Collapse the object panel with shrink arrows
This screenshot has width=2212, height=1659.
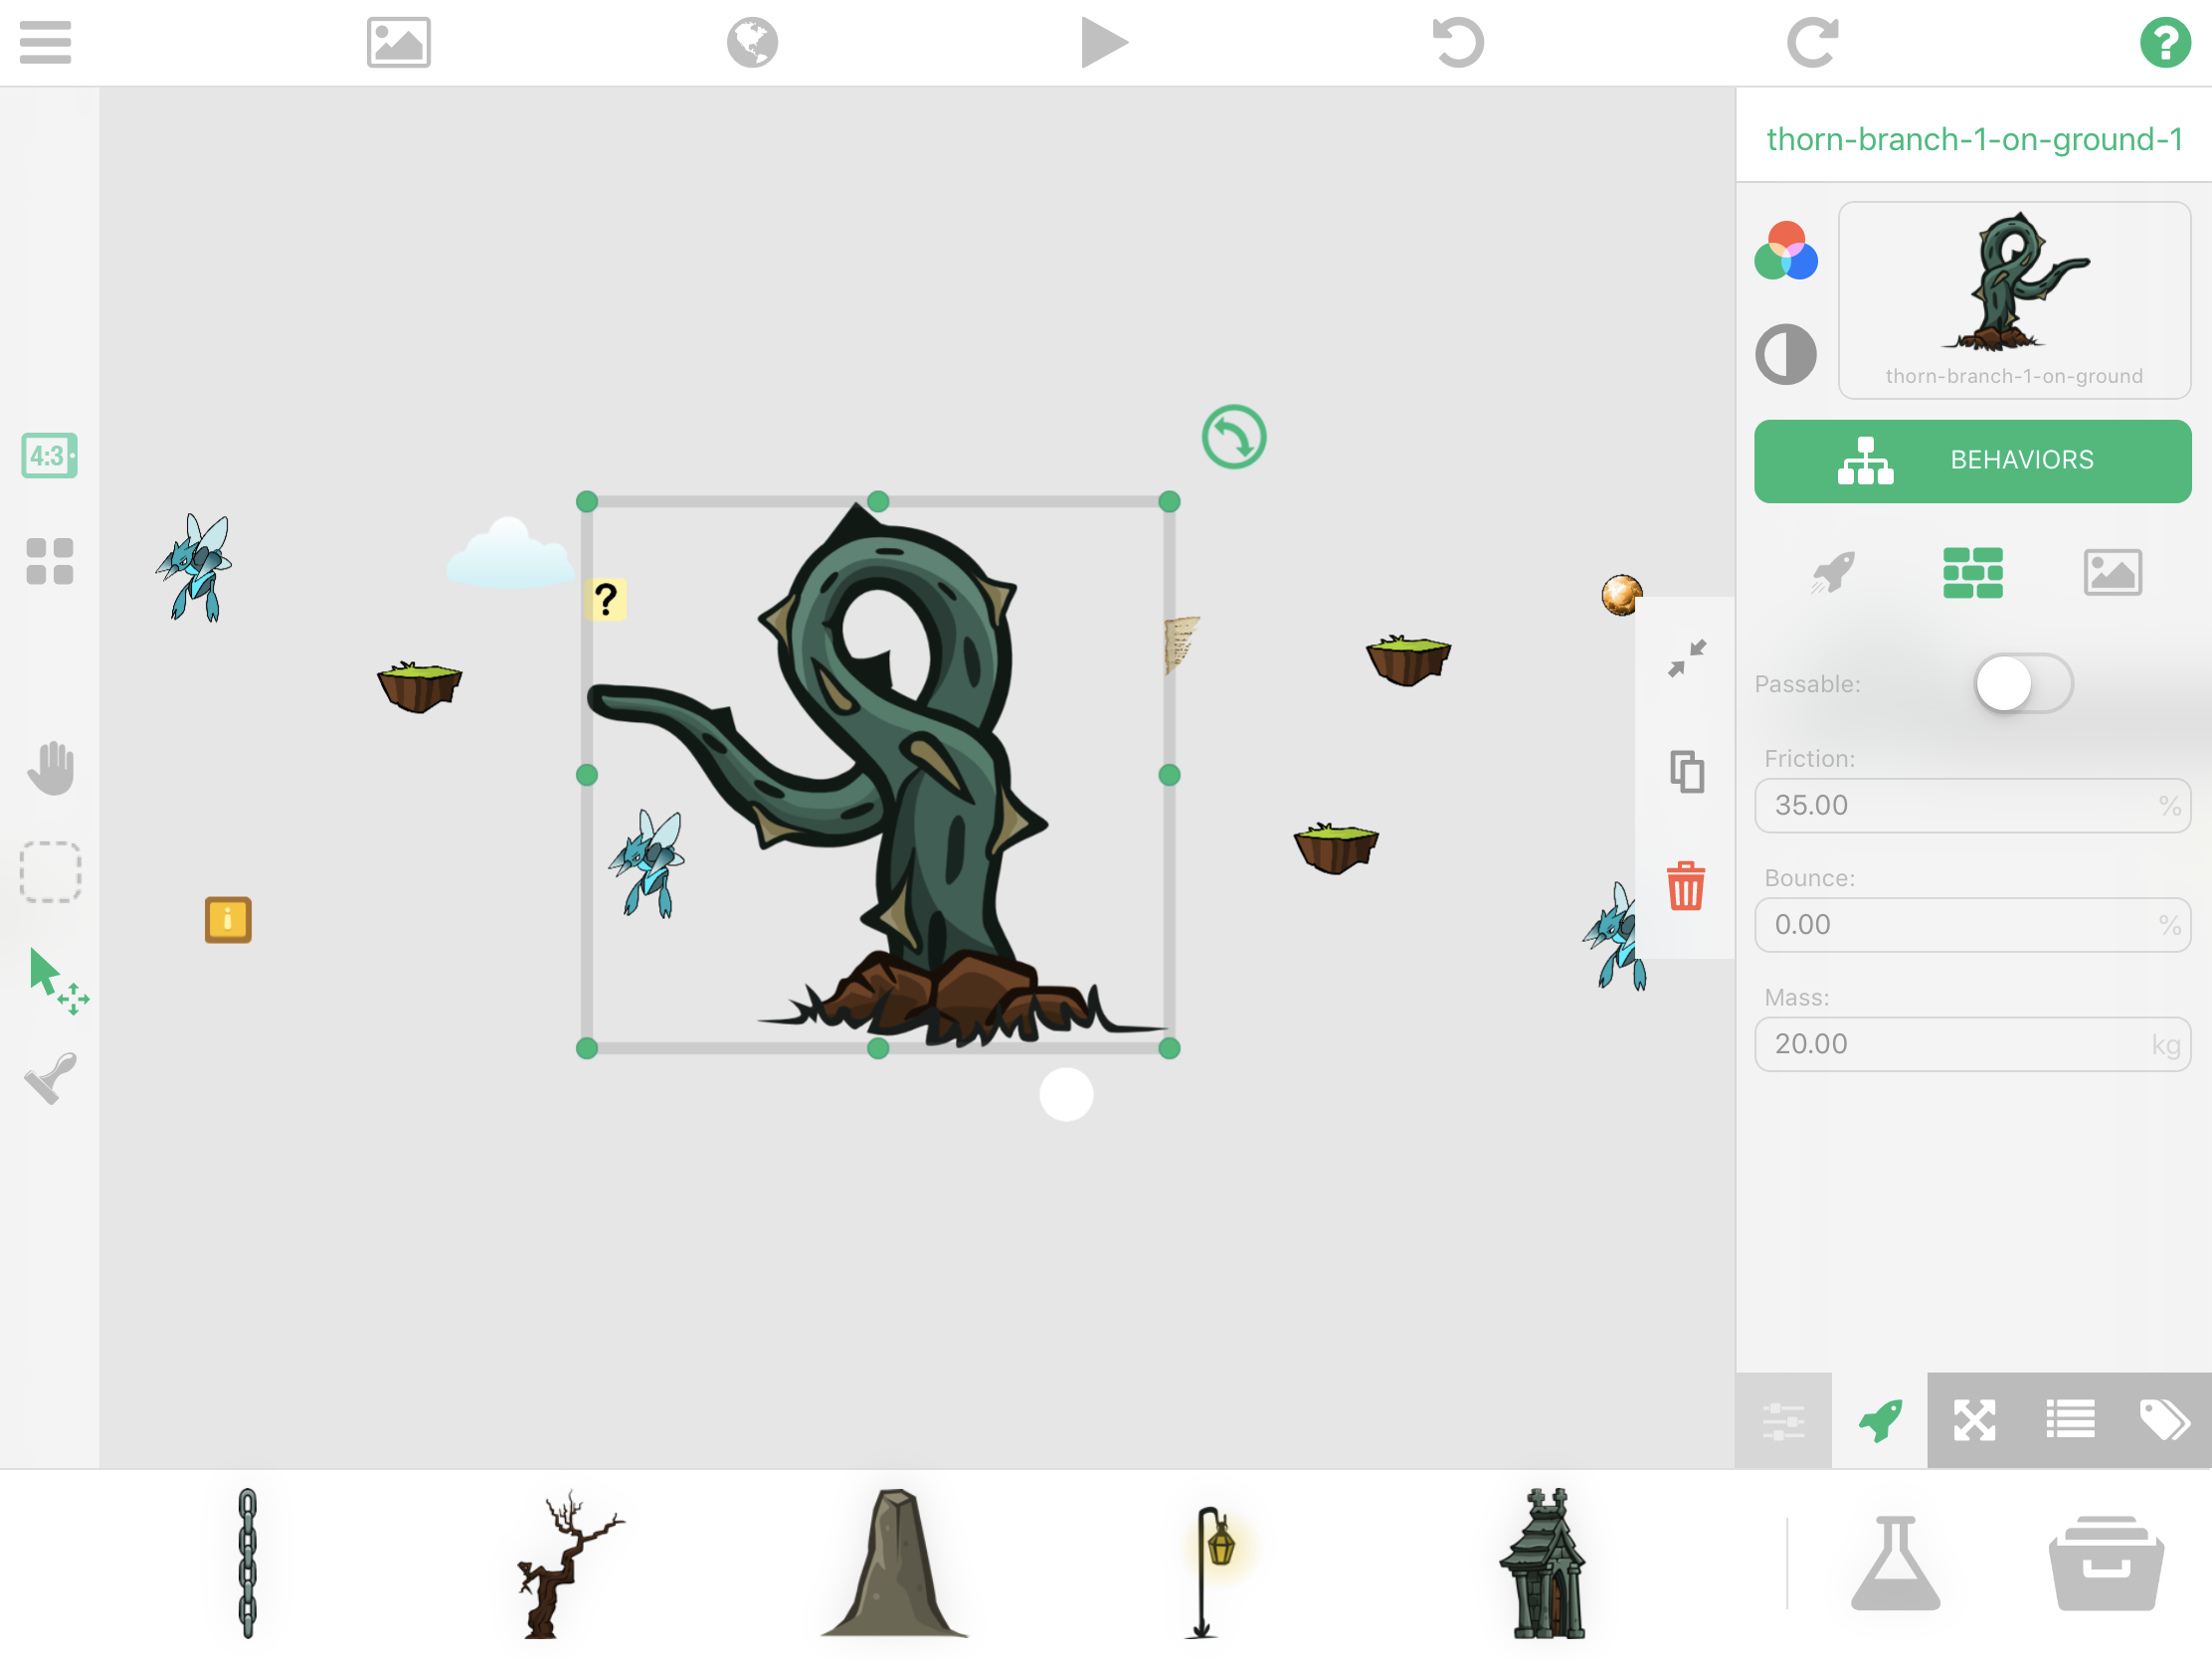1686,659
